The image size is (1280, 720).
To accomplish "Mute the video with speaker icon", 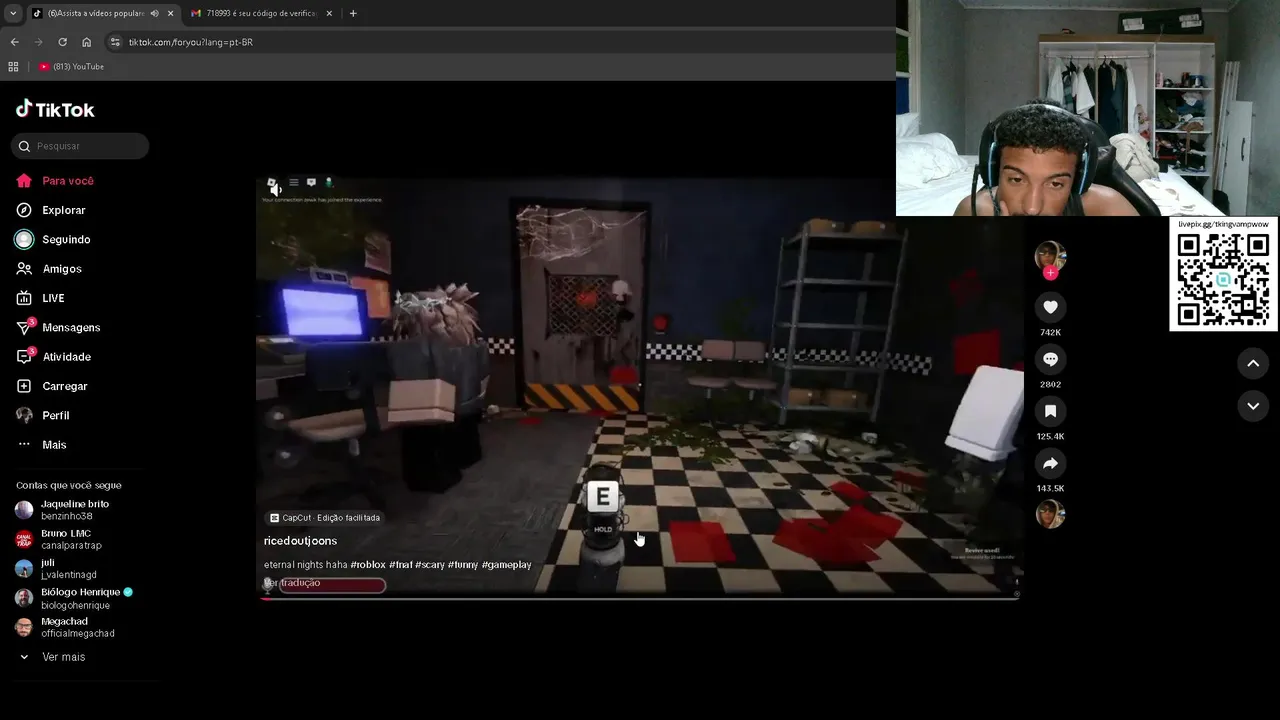I will coord(276,190).
